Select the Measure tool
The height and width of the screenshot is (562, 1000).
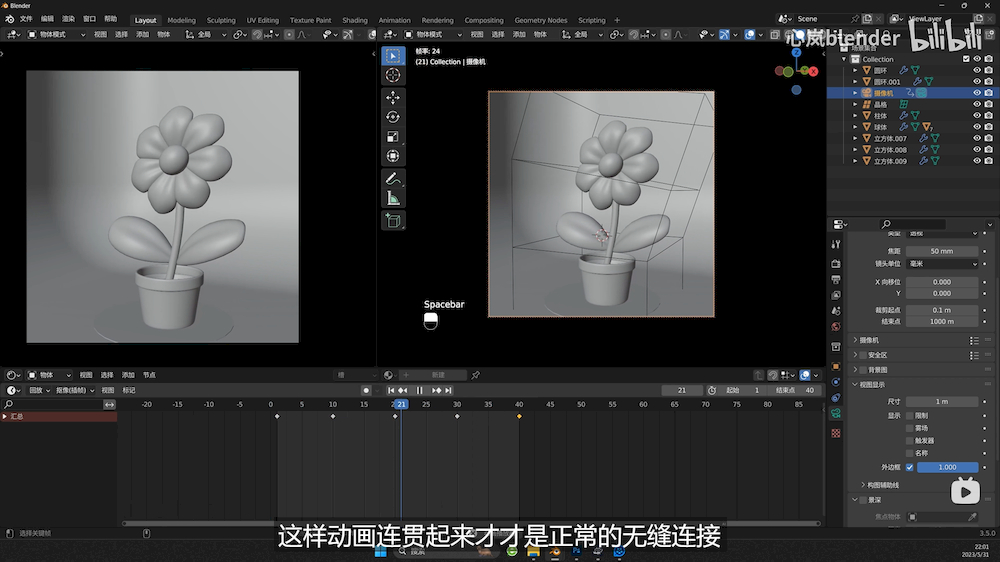pos(393,198)
